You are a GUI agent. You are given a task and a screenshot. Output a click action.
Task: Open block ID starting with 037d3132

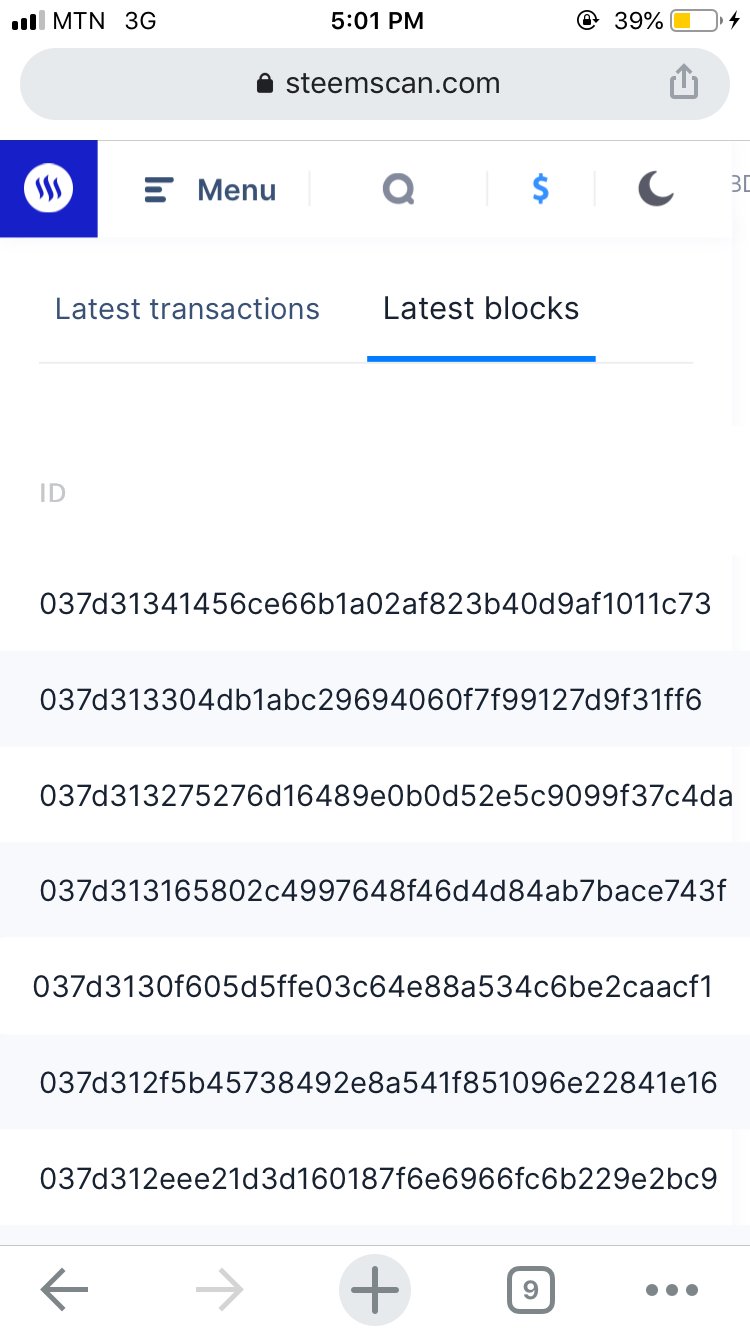coord(386,796)
